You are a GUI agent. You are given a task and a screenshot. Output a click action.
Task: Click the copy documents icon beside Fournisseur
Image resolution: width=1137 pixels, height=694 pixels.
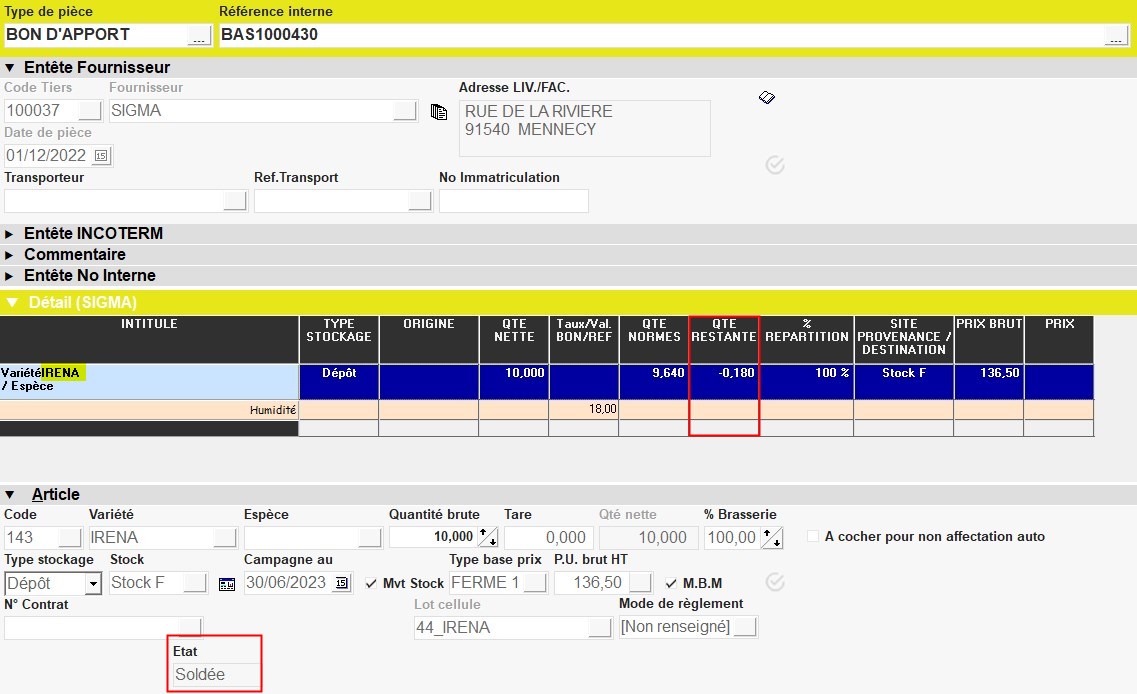[438, 111]
